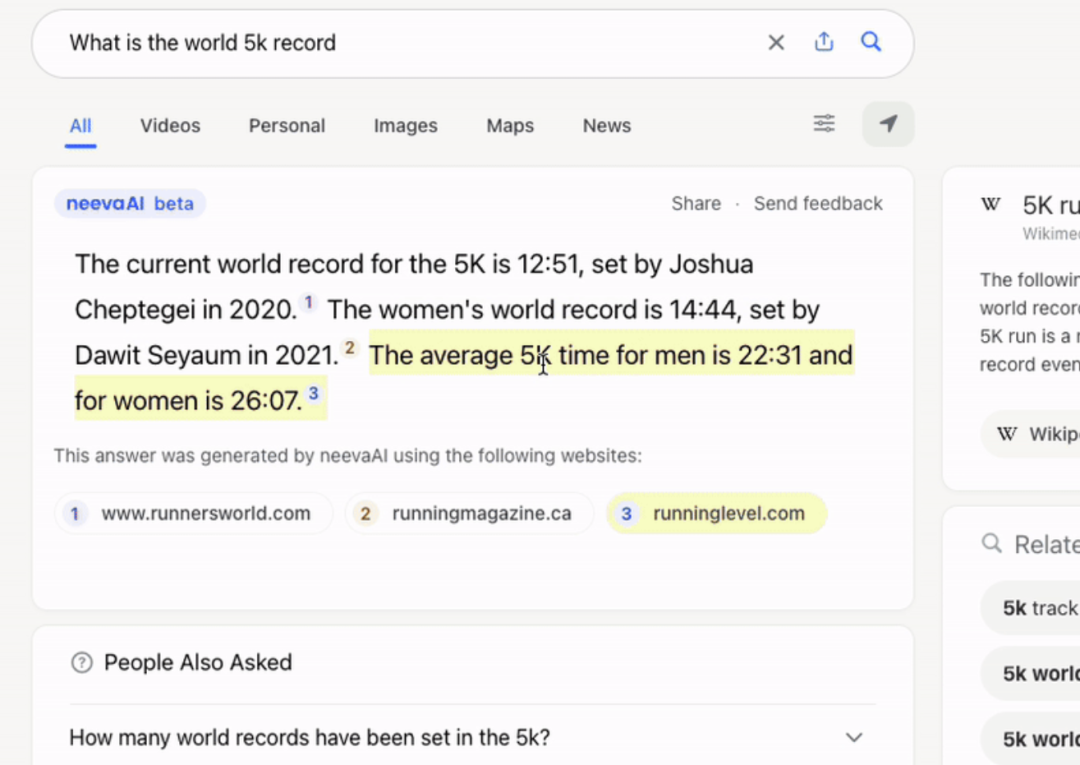Image resolution: width=1080 pixels, height=765 pixels.
Task: Clear the search query with the X icon
Action: point(776,43)
